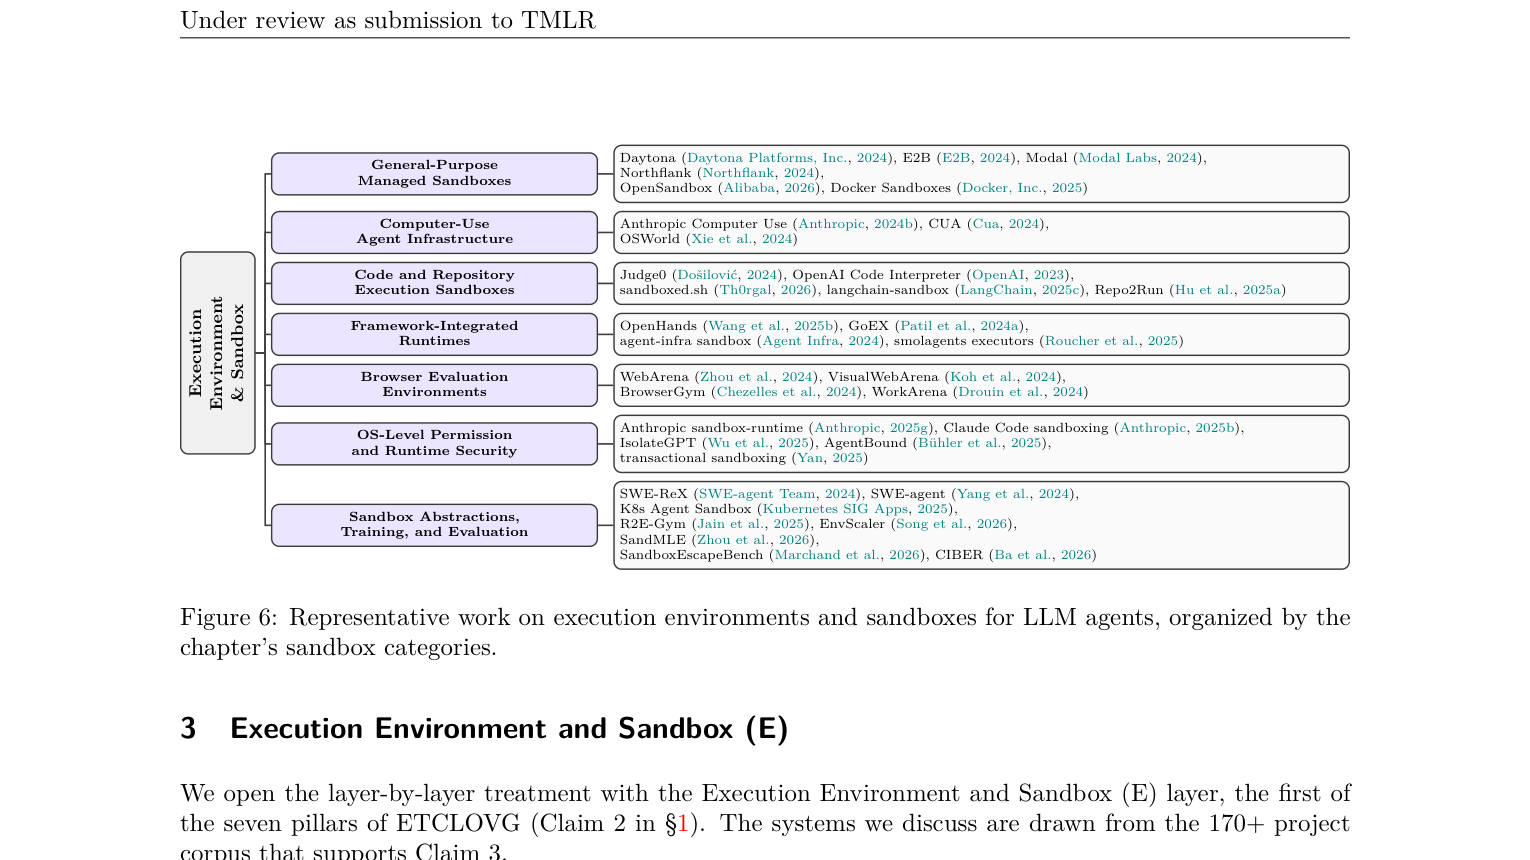
Task: Open the Zhou et al. citation after SandMLE
Action: (753, 540)
